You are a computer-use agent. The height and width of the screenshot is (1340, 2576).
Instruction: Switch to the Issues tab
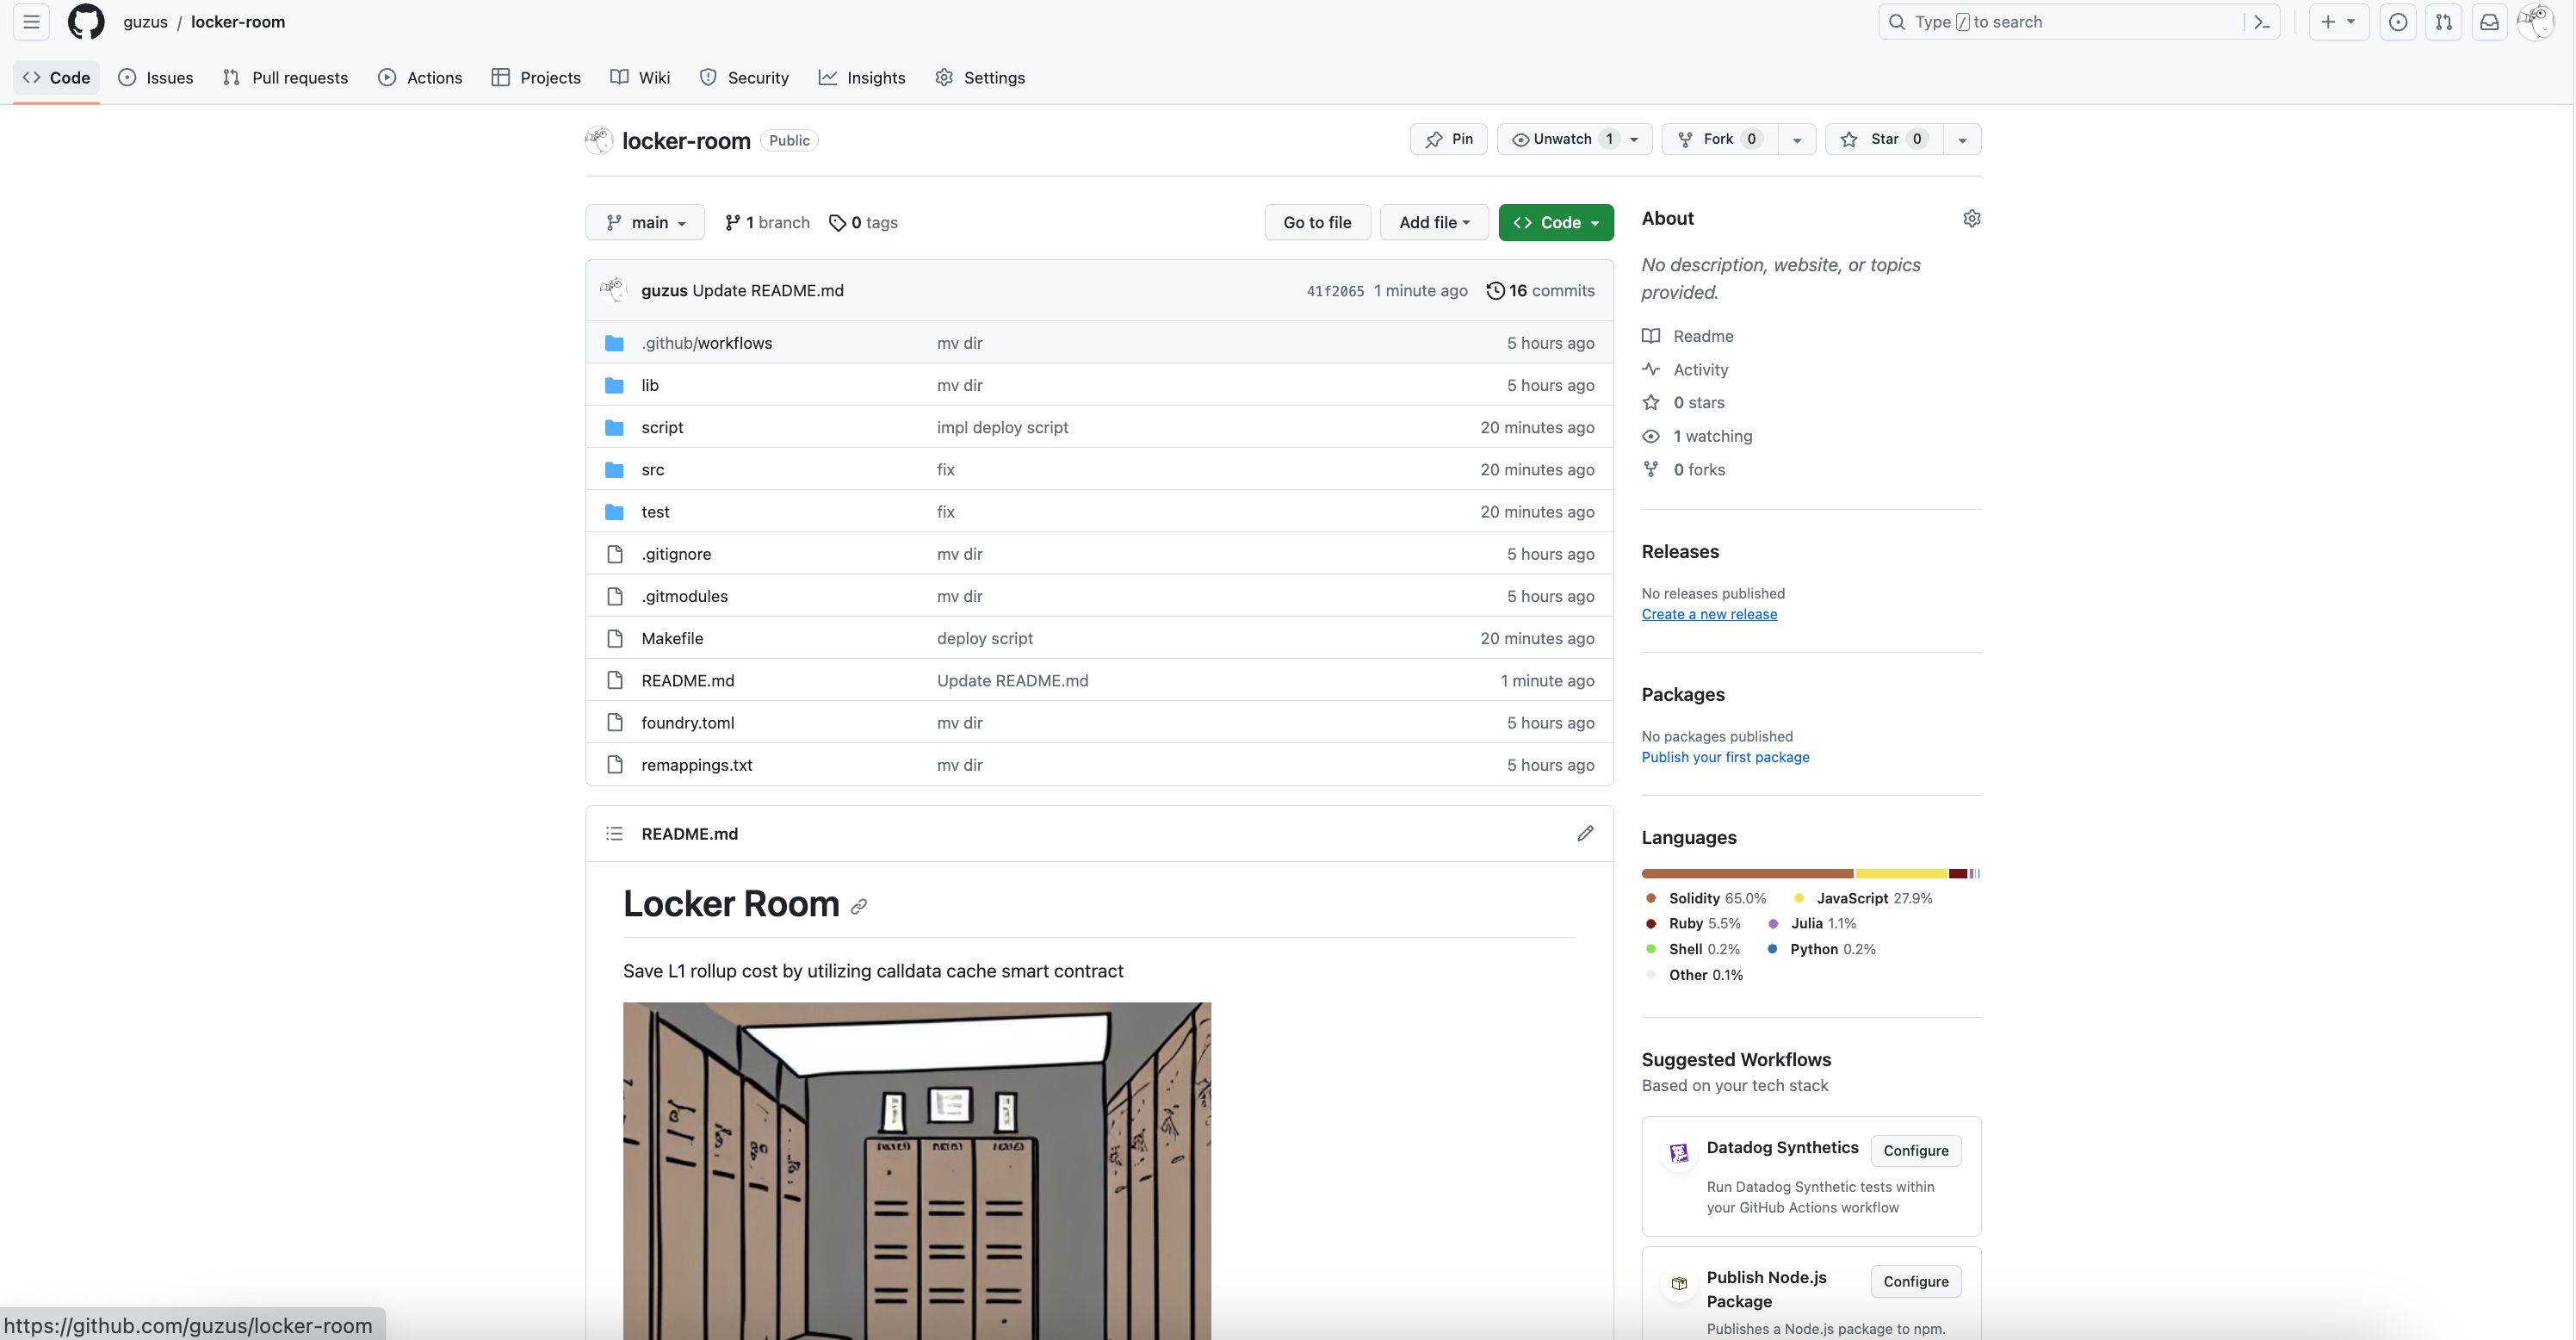click(156, 77)
